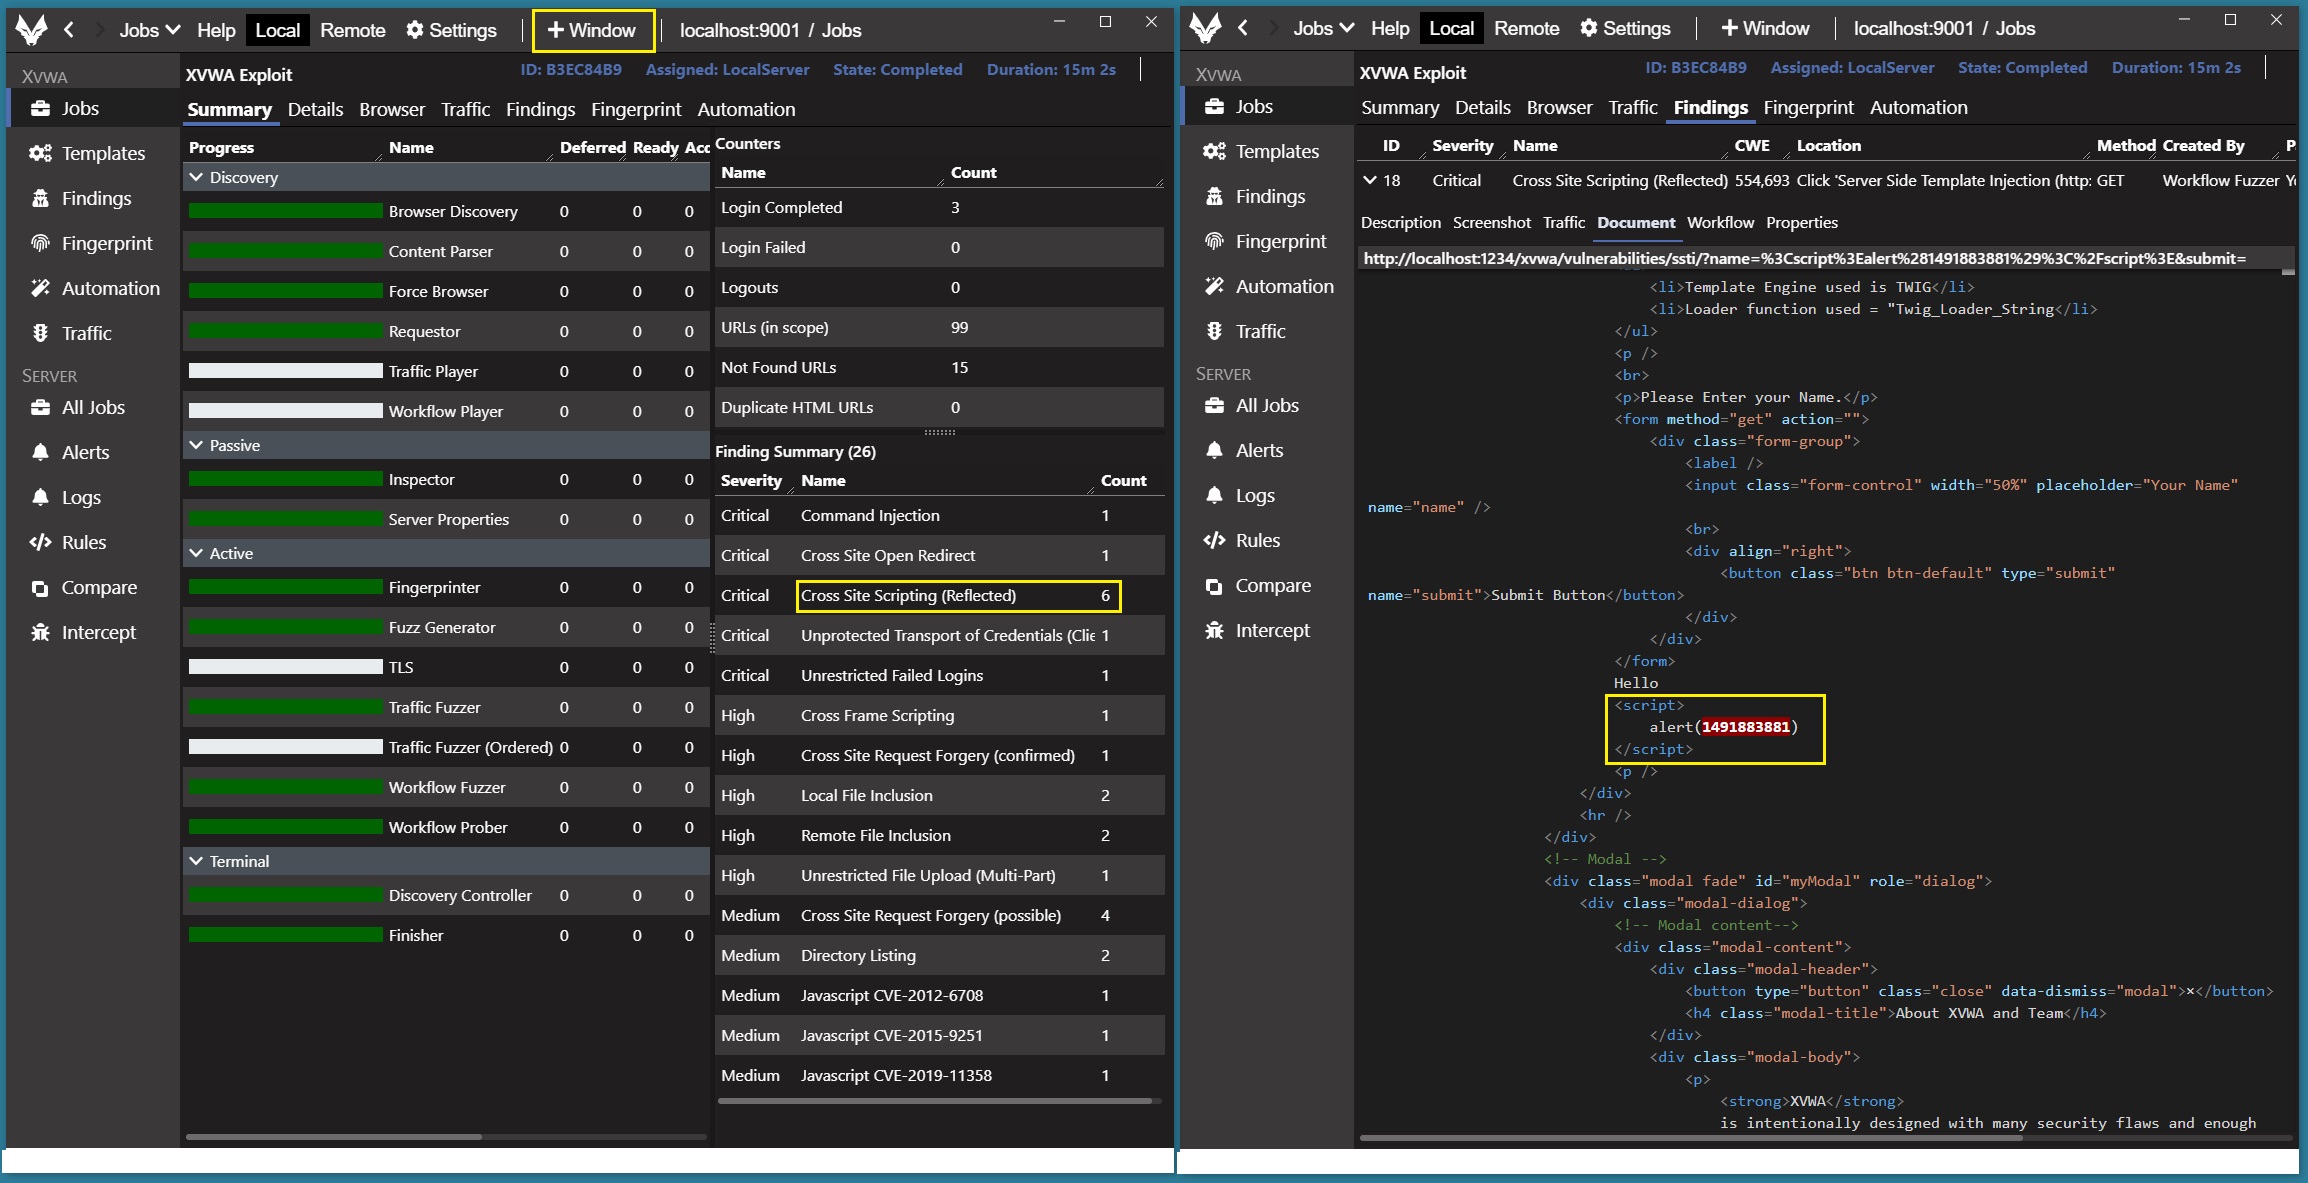
Task: Open the Jobs dropdown menu in left window
Action: coord(150,30)
